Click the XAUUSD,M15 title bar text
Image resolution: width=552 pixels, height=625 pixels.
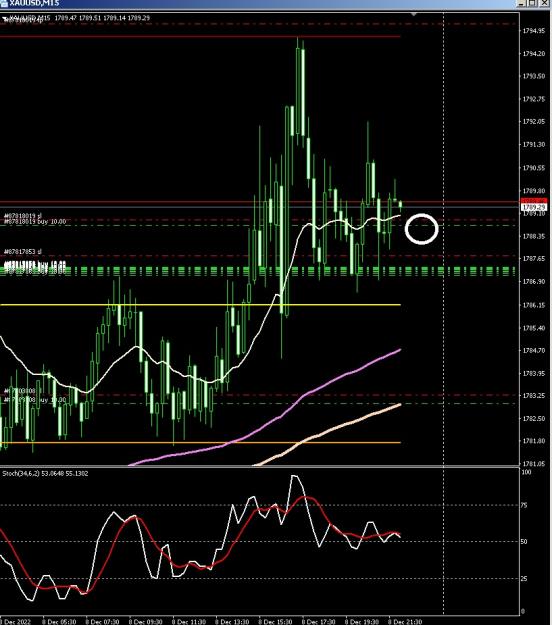point(34,3)
